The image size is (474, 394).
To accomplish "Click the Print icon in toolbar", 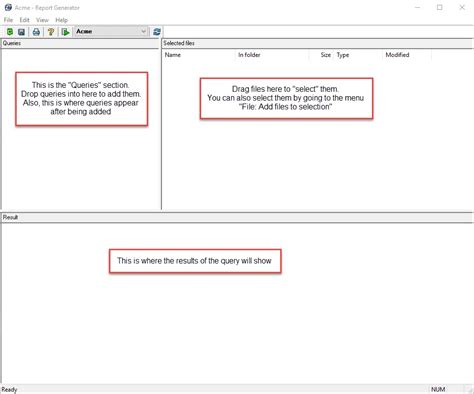I will [x=36, y=32].
